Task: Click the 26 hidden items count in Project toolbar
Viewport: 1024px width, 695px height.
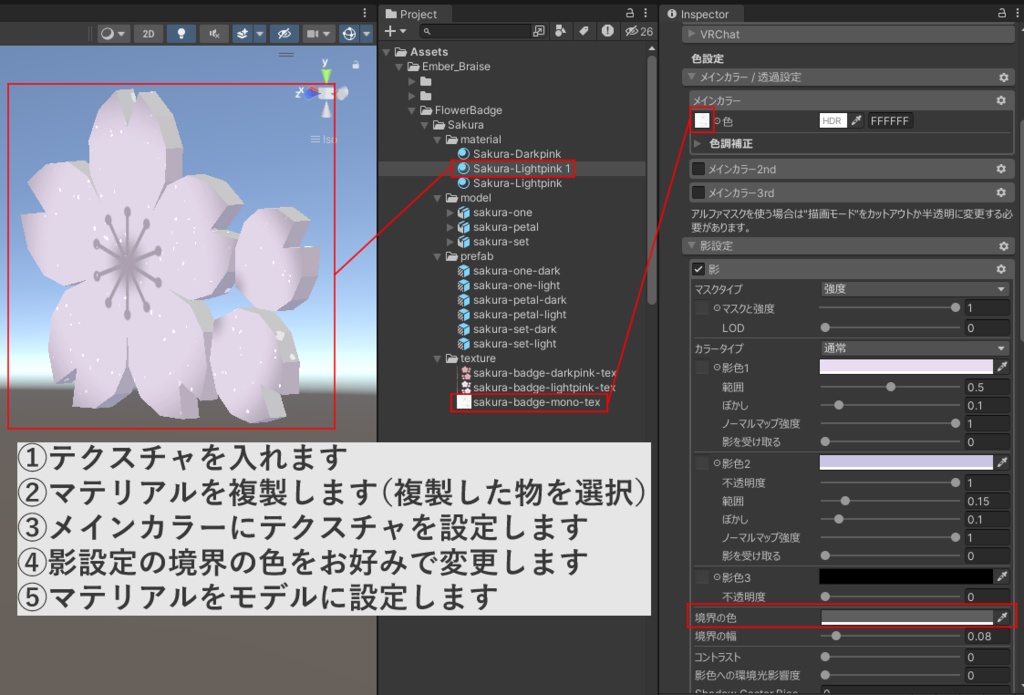Action: [x=638, y=31]
